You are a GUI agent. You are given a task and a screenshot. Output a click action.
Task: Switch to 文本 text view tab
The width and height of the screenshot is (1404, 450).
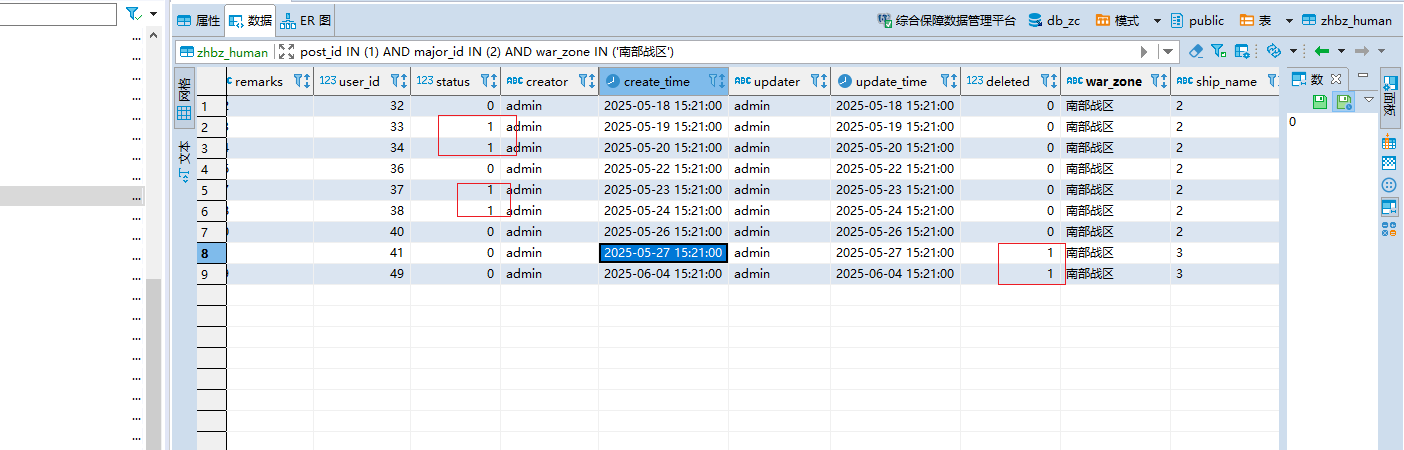(x=184, y=160)
